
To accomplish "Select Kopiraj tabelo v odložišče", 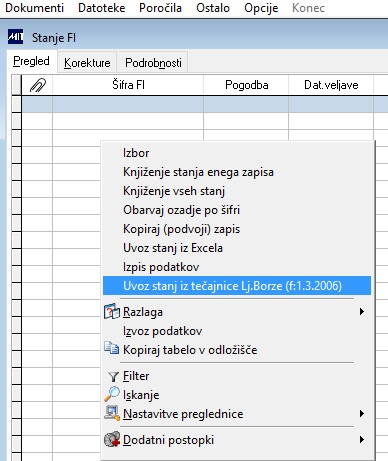I will pos(237,350).
